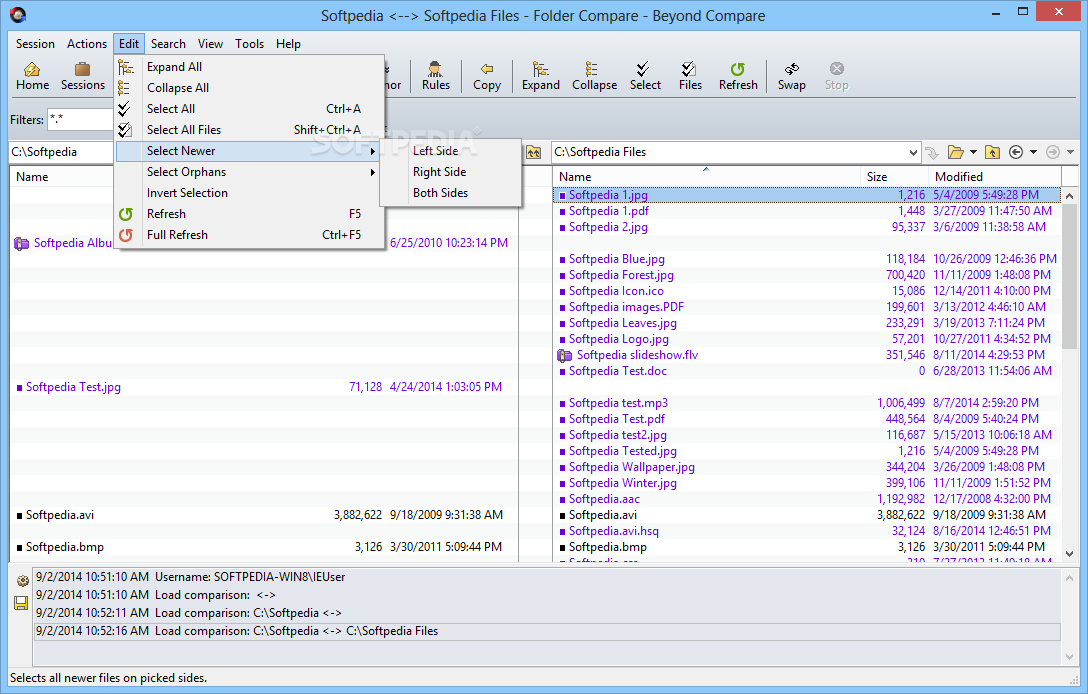Click the up-both-folders icon between path fields
1088x694 pixels.
tap(533, 152)
